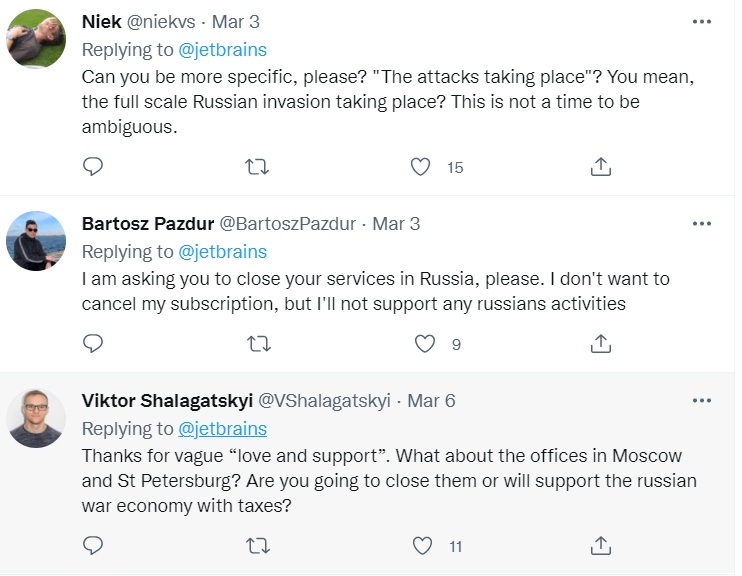Reply to Niek's tweet
The image size is (742, 576).
tap(93, 167)
